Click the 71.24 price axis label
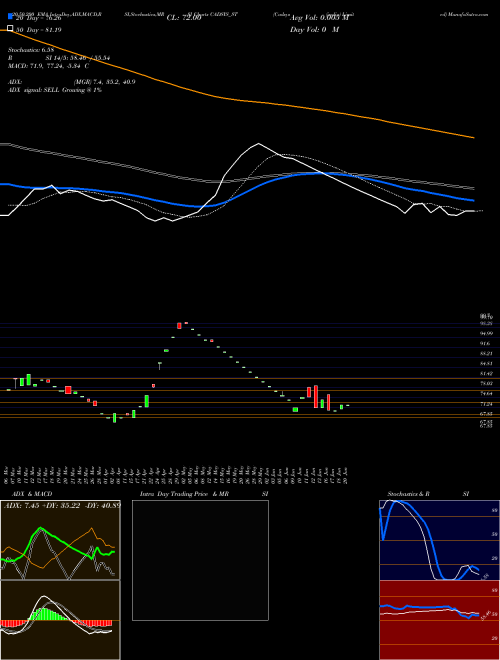The image size is (500, 660). click(x=487, y=404)
